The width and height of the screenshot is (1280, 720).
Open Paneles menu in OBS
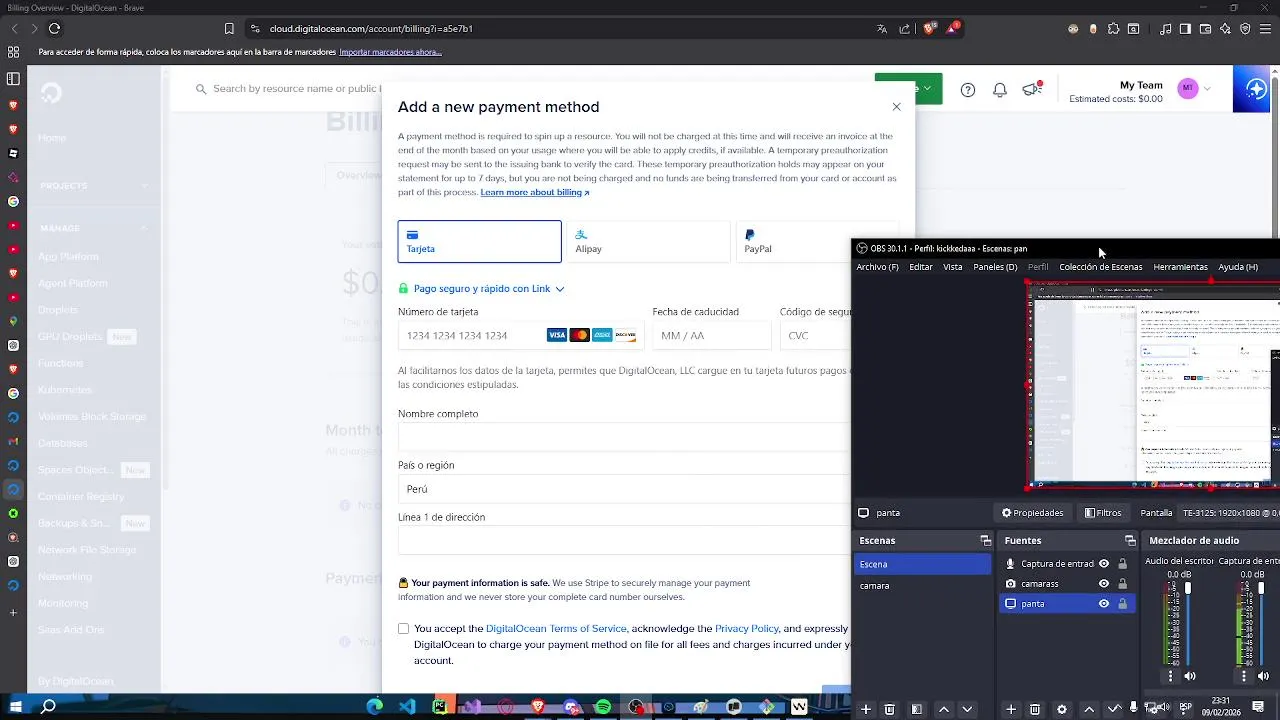(995, 267)
